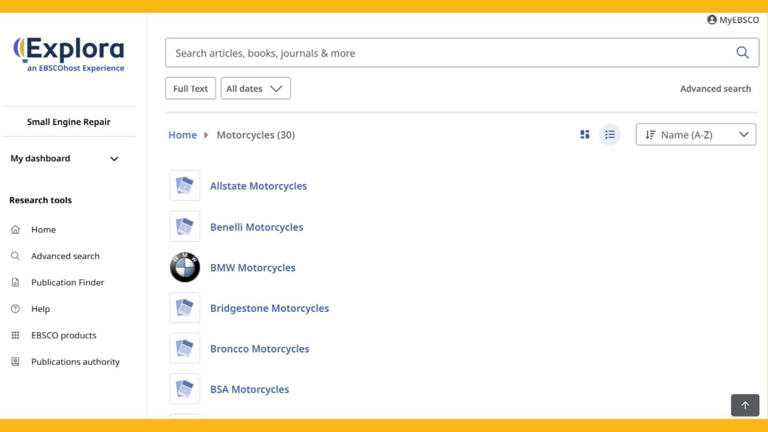Open the All dates dropdown

point(255,88)
